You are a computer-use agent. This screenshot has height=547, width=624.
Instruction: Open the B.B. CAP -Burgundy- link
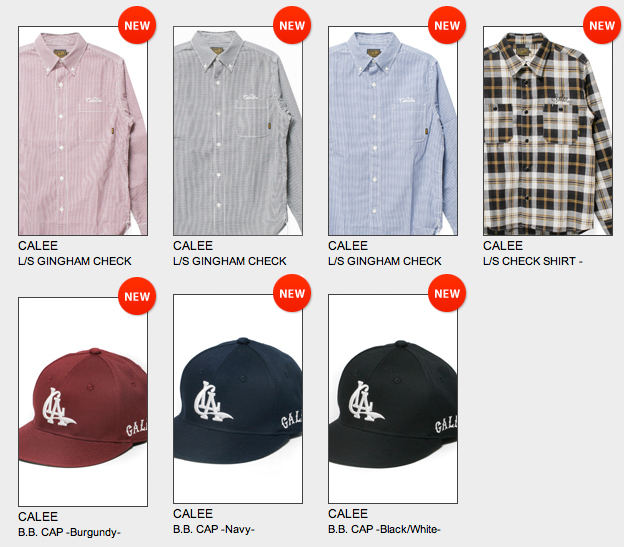tap(69, 532)
